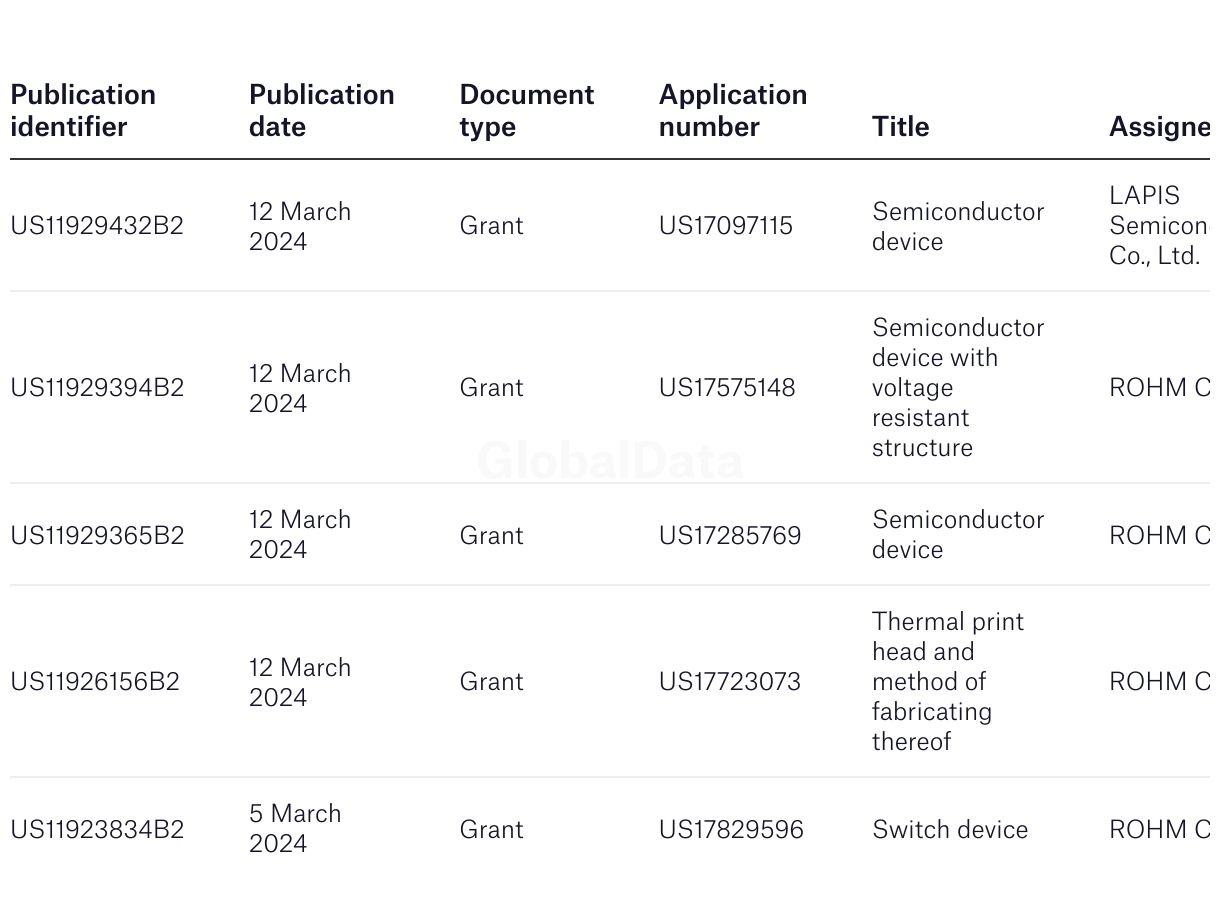Click the Document type column header
This screenshot has width=1220, height=920.
(526, 110)
